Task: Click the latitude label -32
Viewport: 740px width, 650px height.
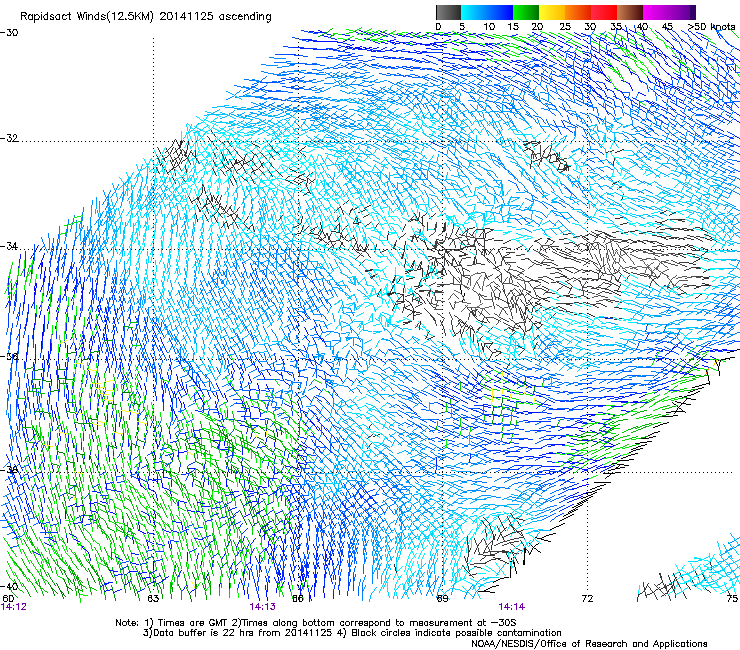Action: click(x=9, y=138)
